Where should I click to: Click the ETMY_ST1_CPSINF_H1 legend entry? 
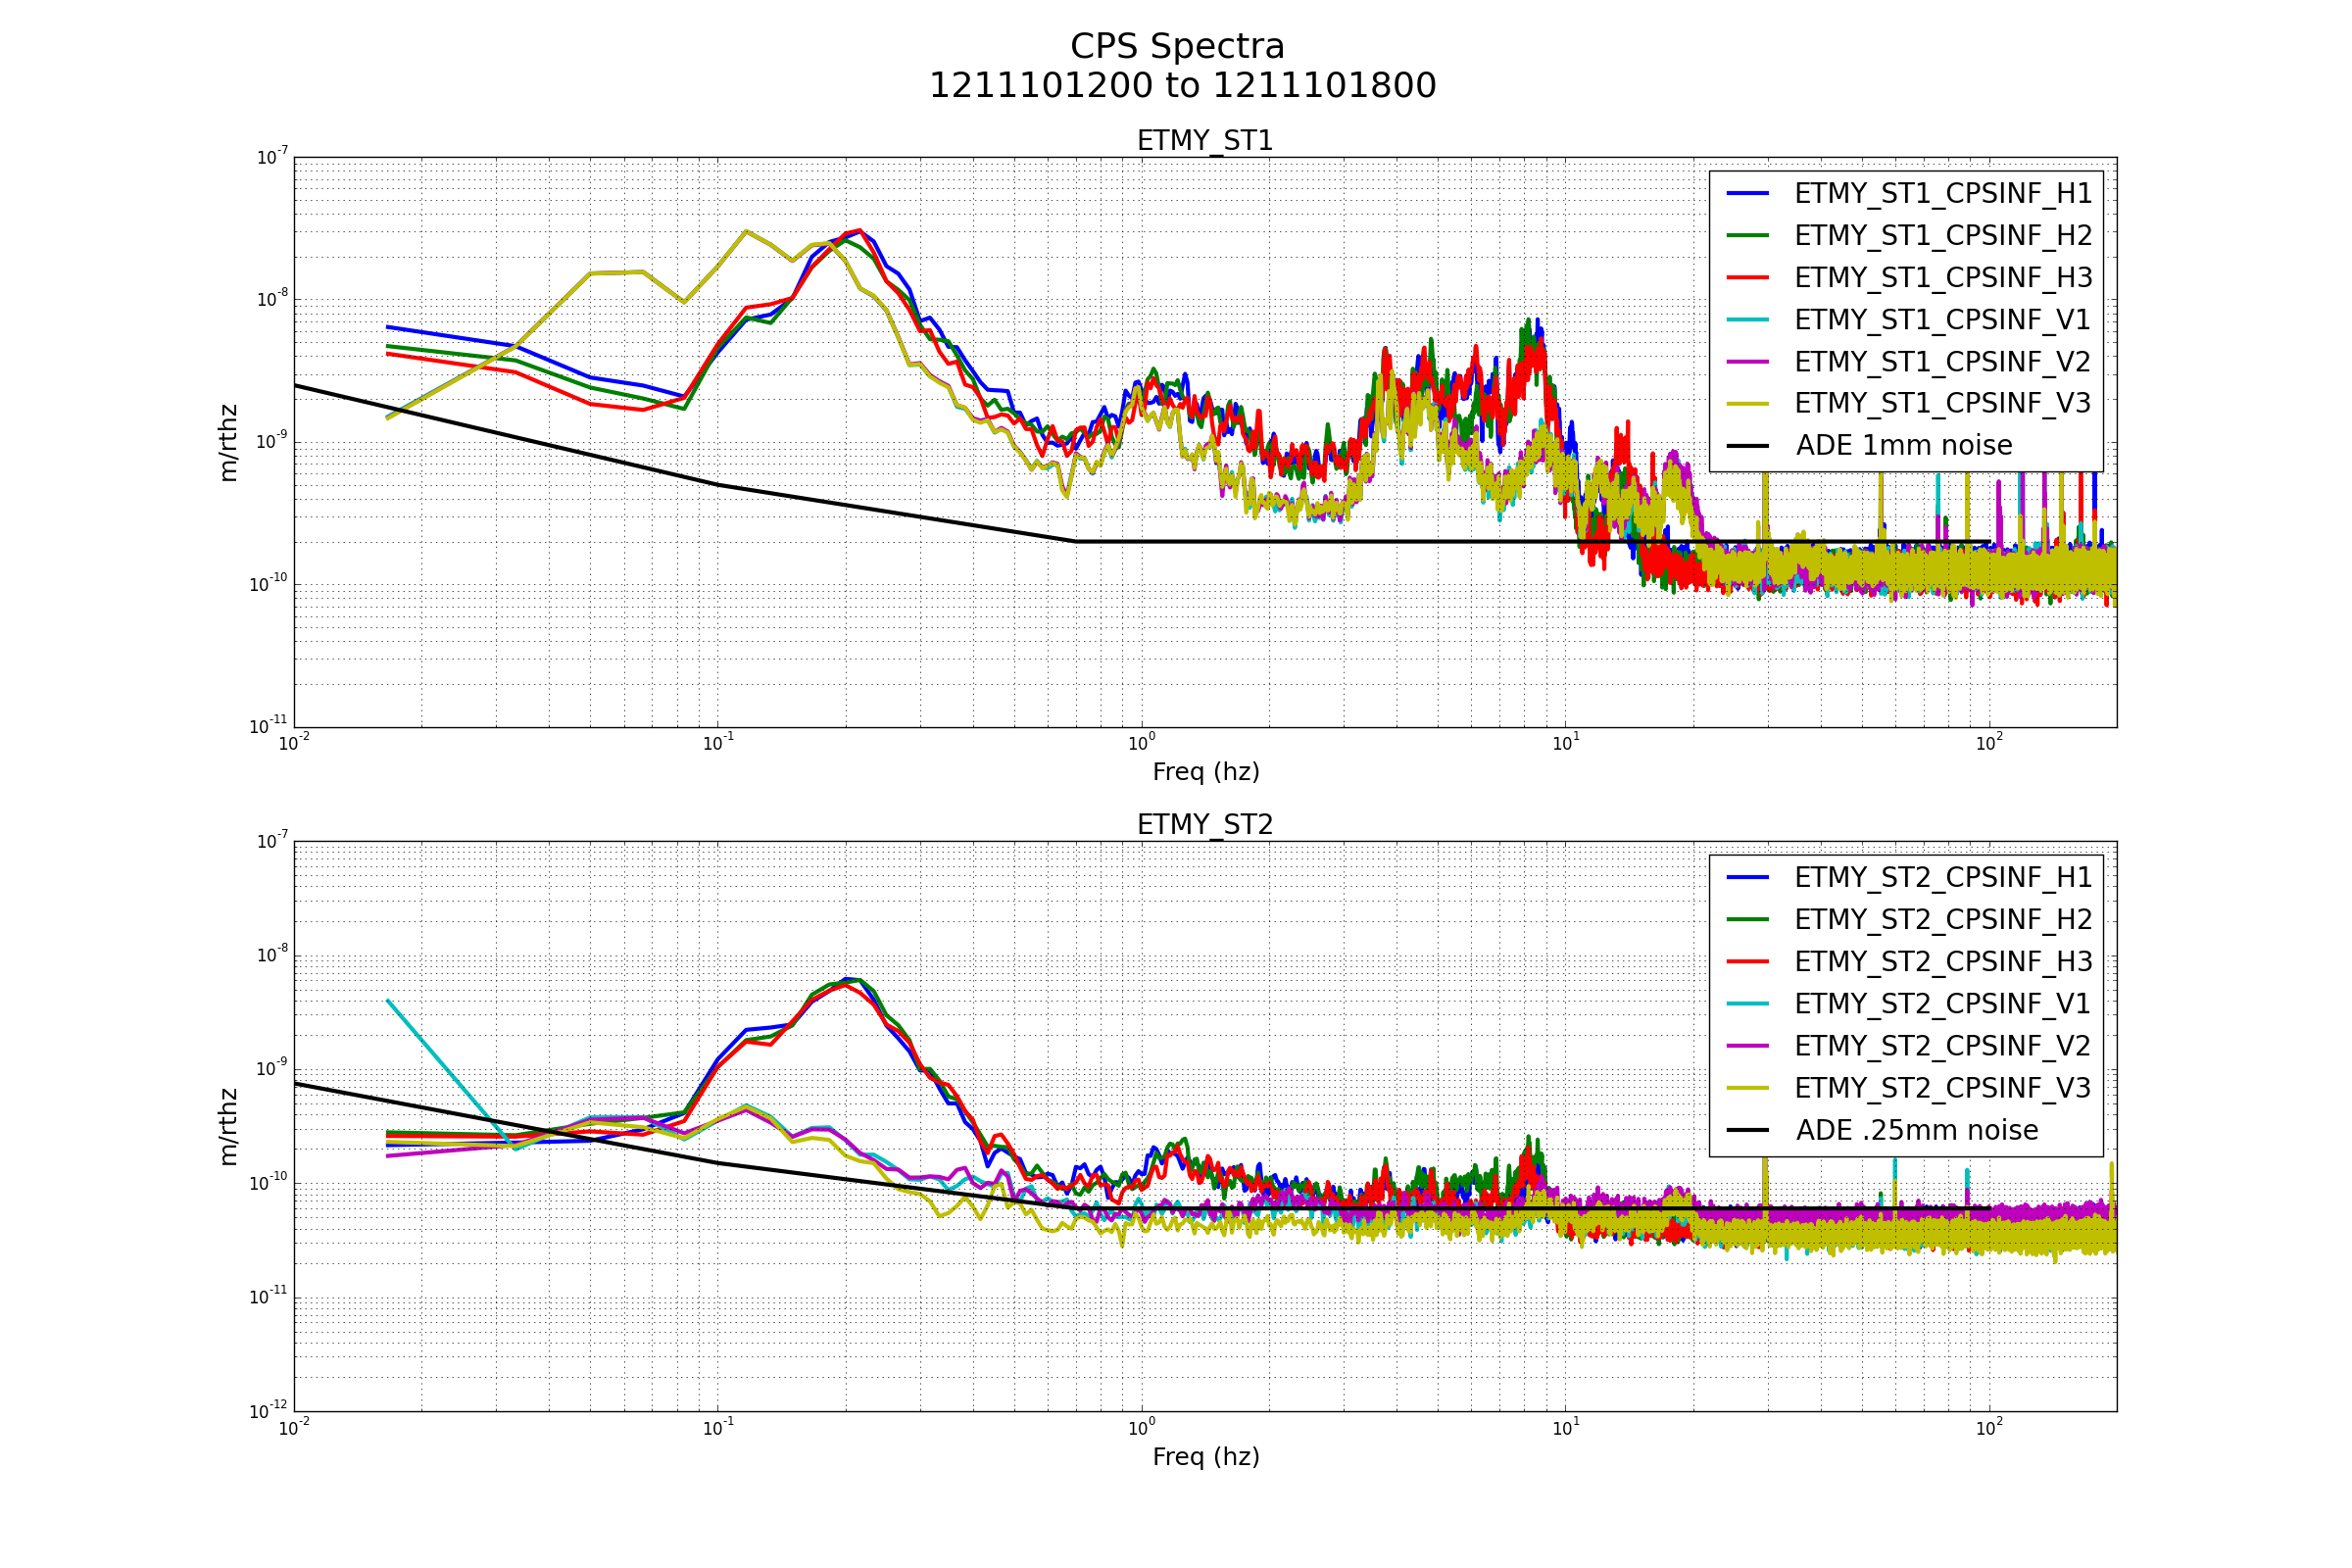click(1942, 194)
